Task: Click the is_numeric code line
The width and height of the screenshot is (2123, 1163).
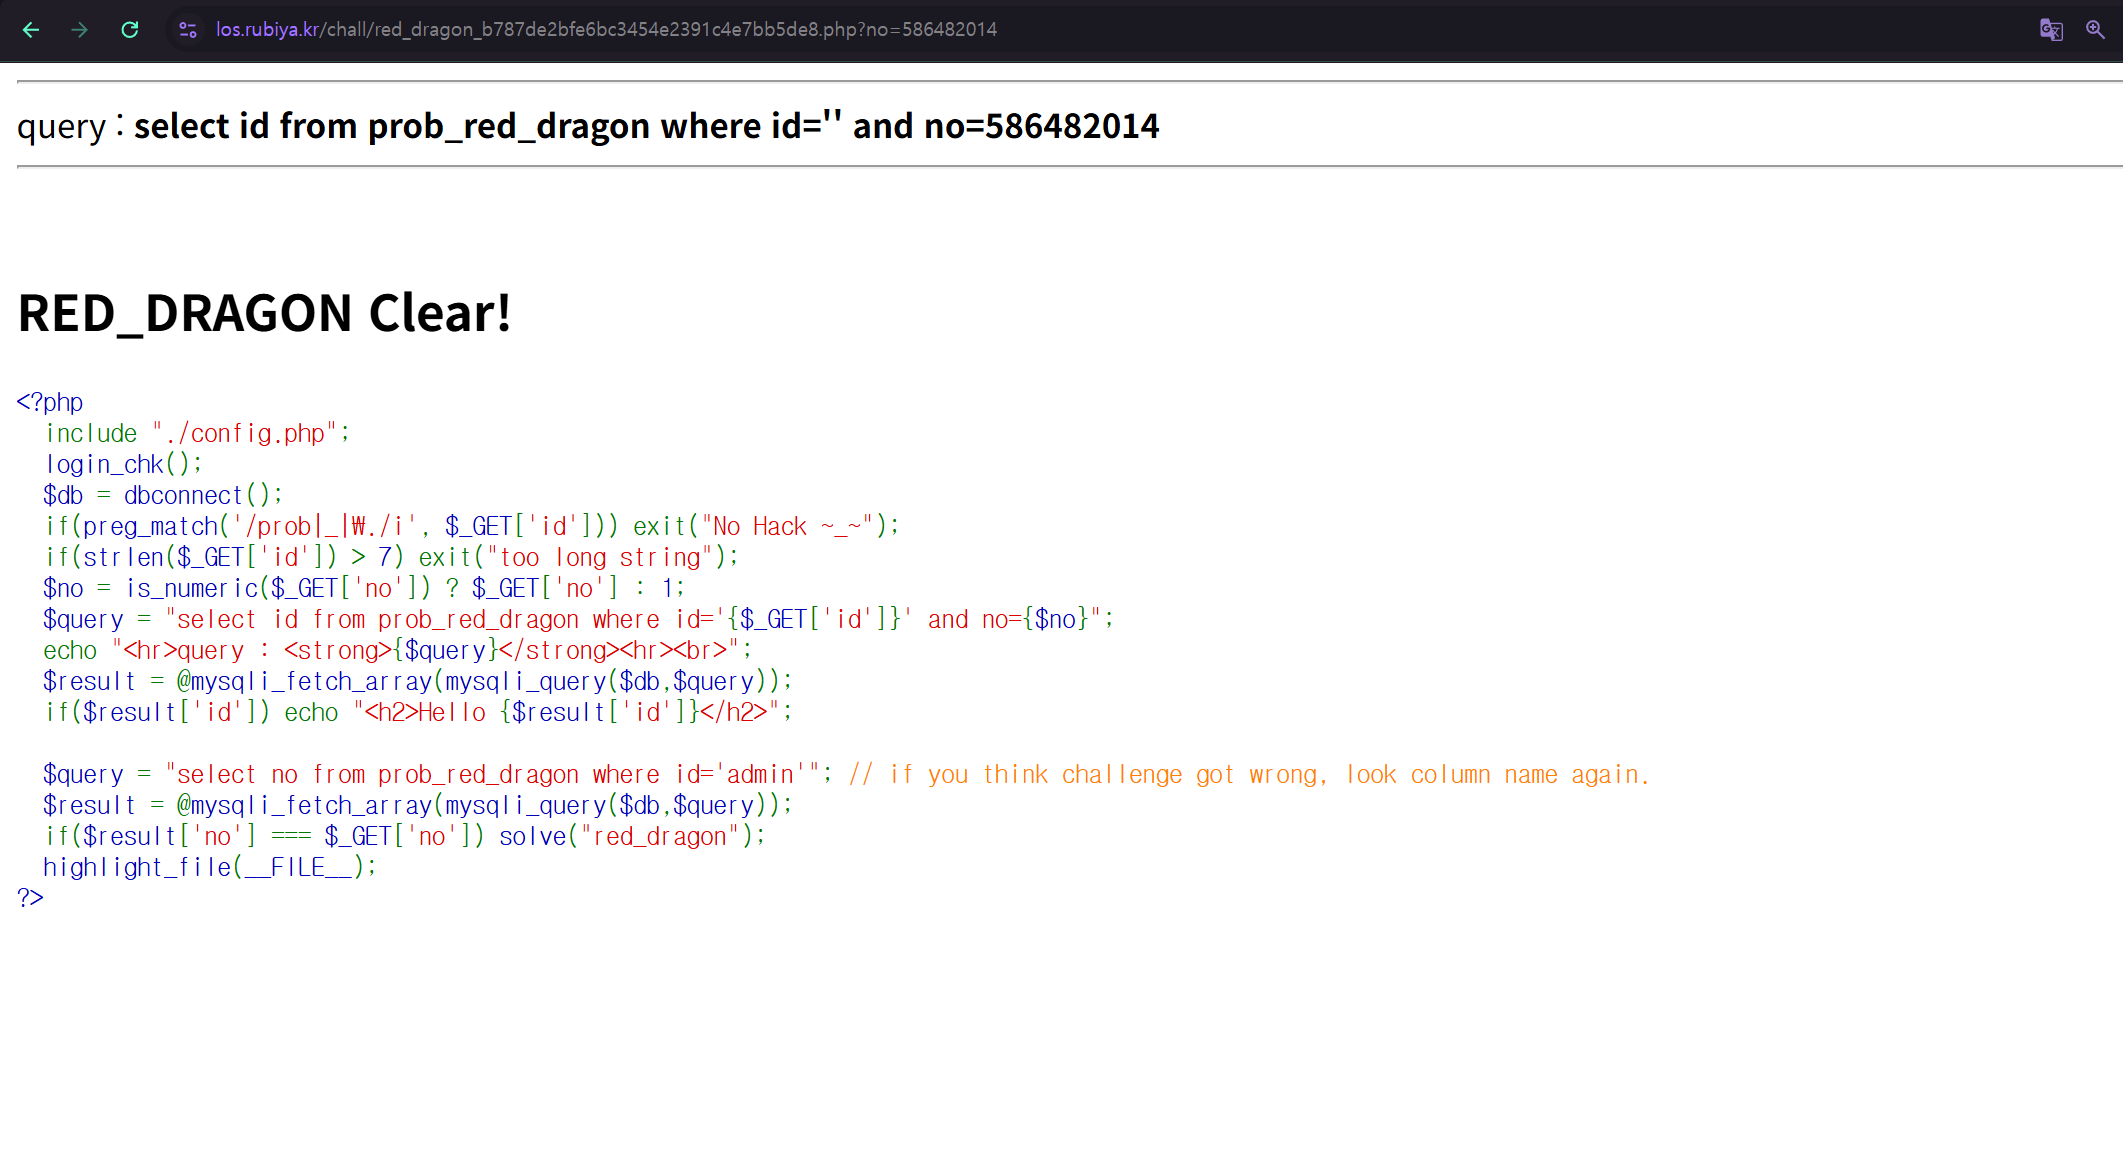Action: click(363, 588)
